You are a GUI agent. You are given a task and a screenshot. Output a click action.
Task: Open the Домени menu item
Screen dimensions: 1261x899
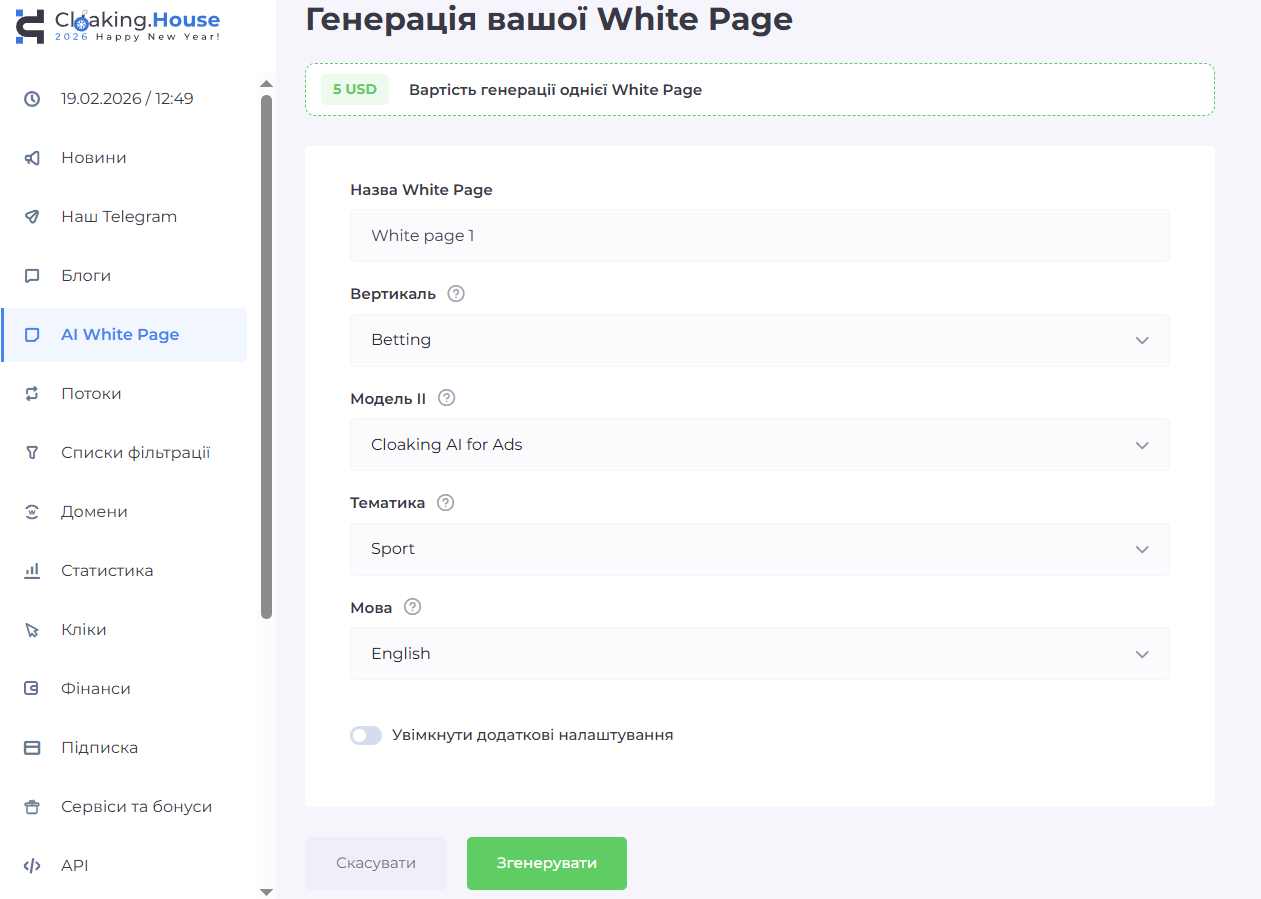click(94, 512)
